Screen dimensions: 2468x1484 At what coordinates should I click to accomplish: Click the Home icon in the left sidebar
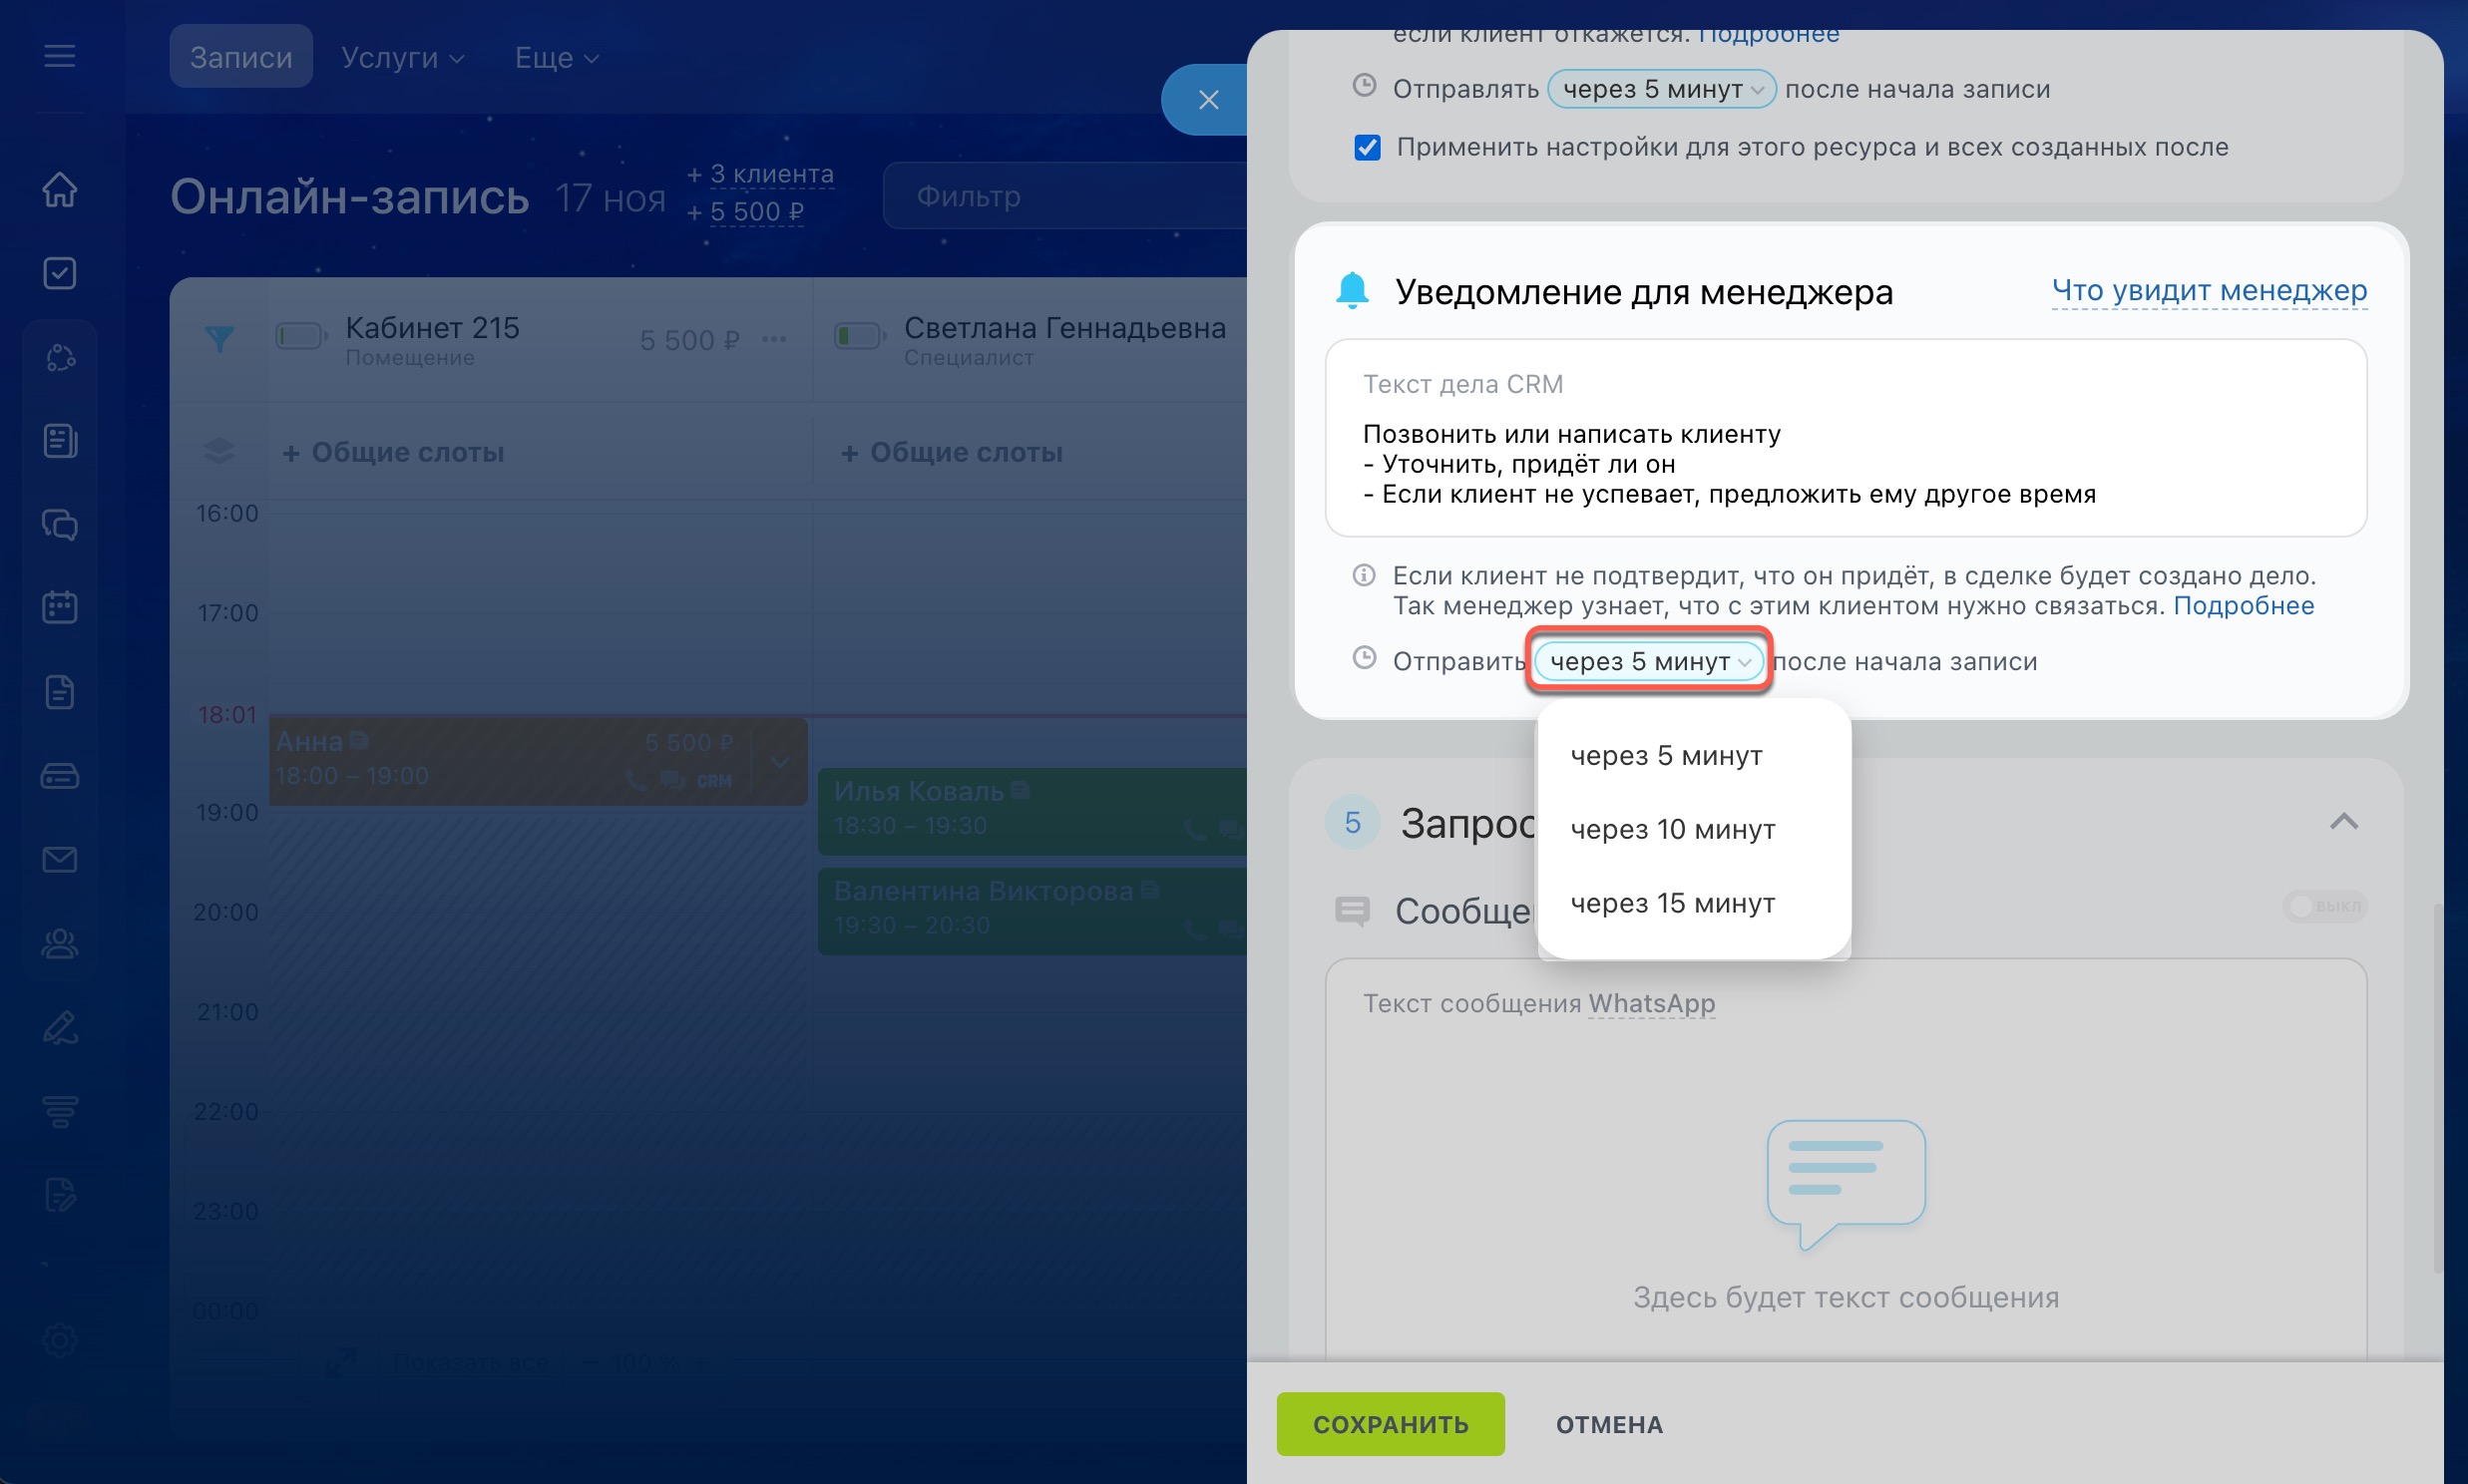click(59, 189)
